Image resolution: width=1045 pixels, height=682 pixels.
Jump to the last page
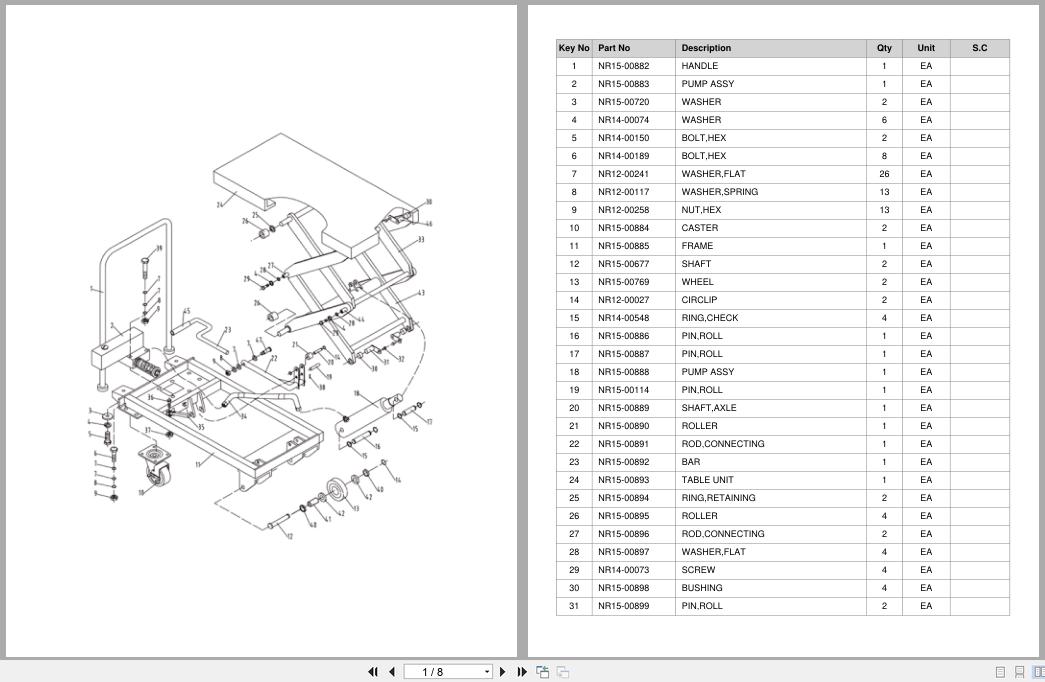522,672
